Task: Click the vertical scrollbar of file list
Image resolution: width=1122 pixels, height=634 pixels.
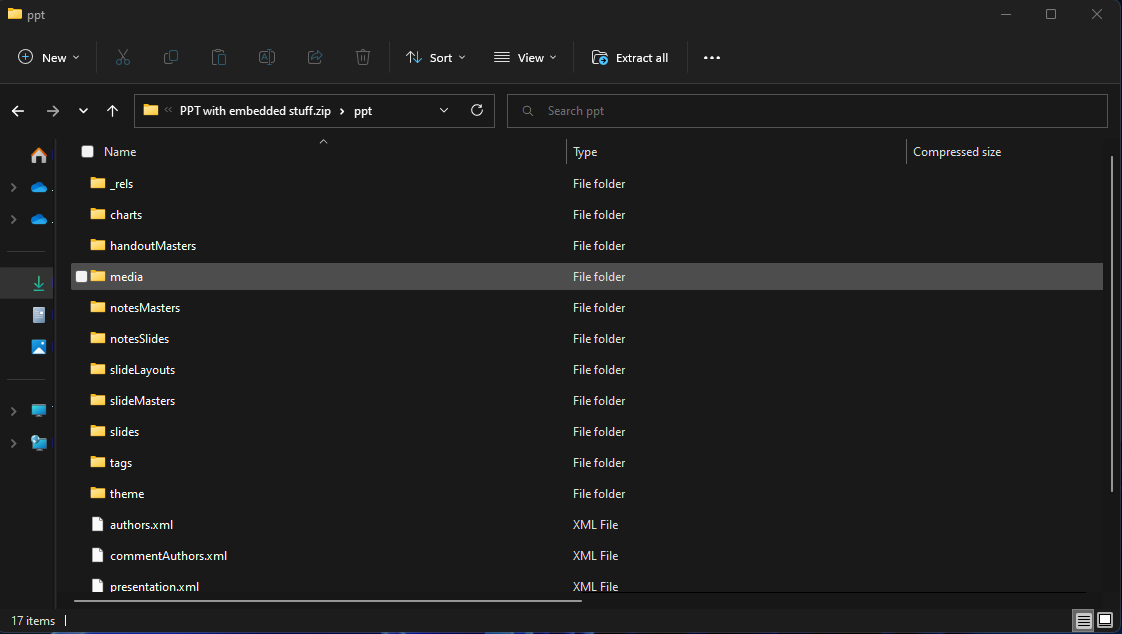Action: 1111,322
